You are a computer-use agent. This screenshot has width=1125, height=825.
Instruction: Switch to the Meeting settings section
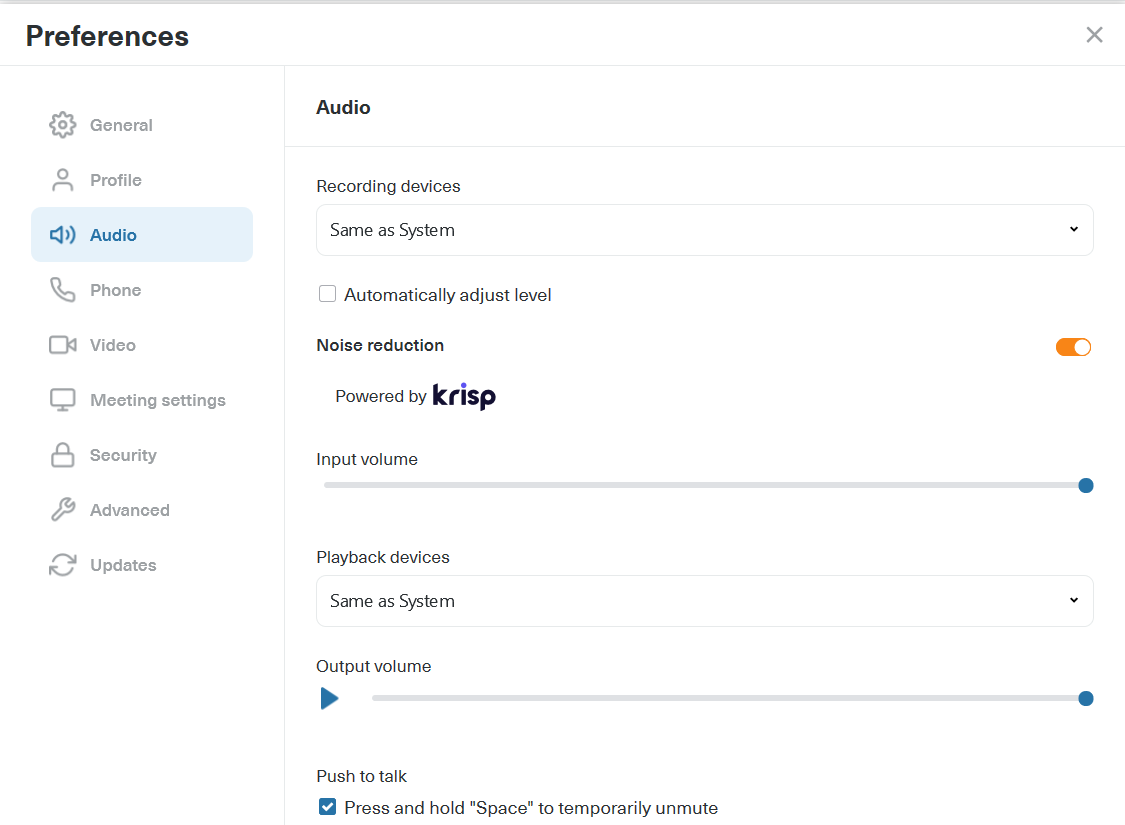point(157,399)
